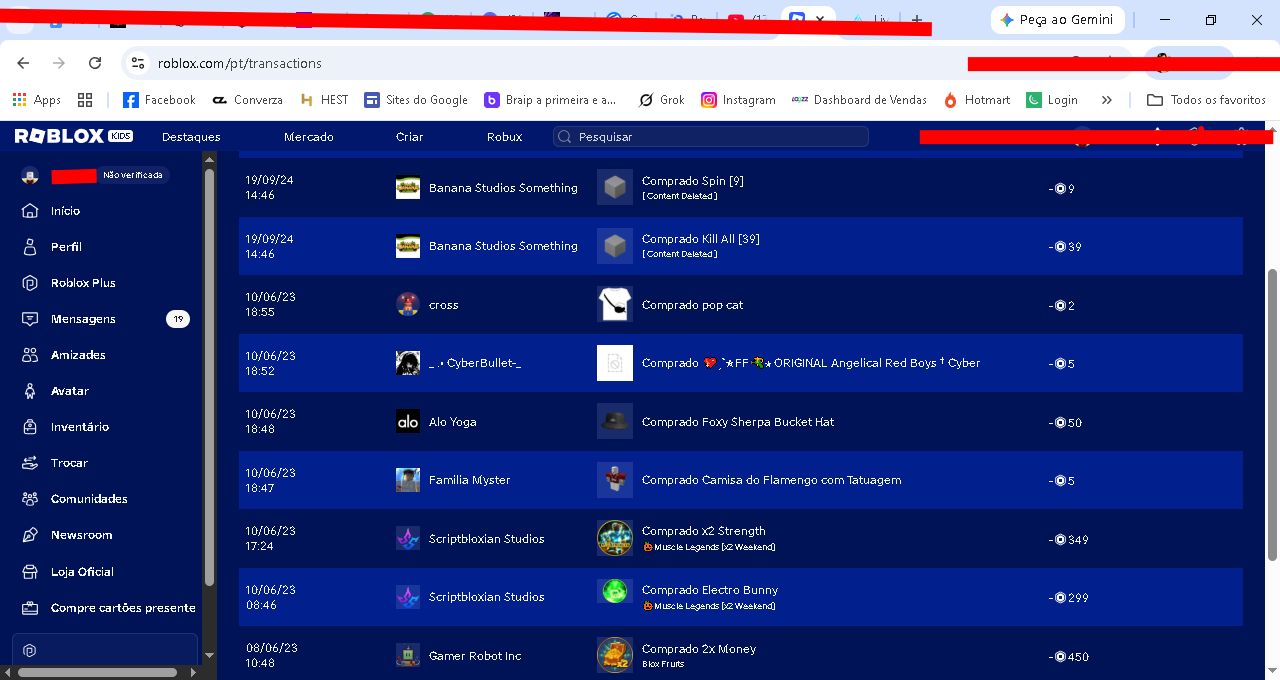Screen dimensions: 1280x680
Task: Go back with the browser back arrow
Action: 23,63
